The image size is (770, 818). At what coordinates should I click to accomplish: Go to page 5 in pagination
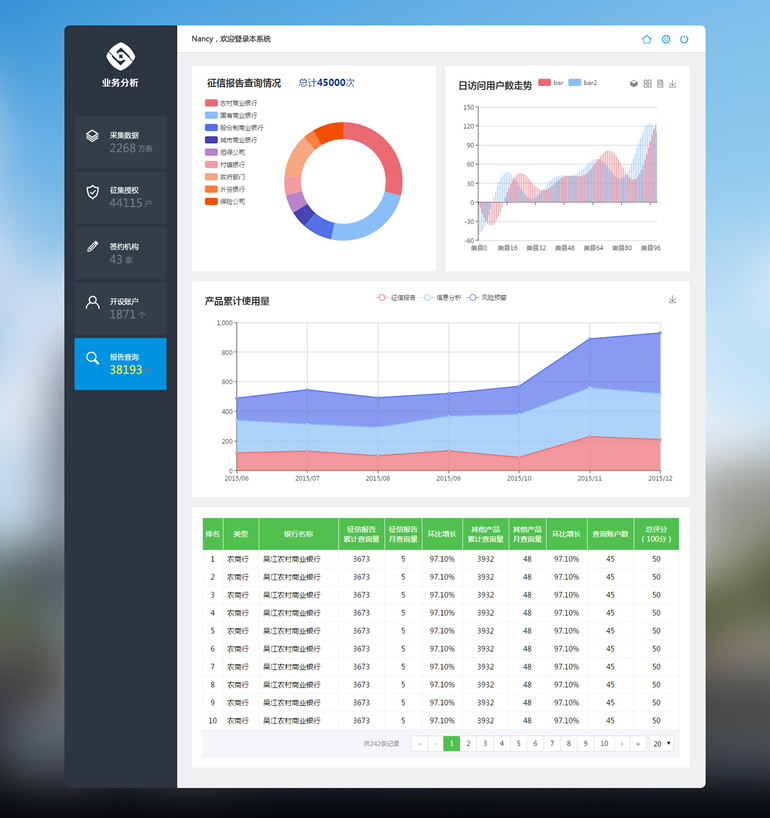tap(518, 743)
